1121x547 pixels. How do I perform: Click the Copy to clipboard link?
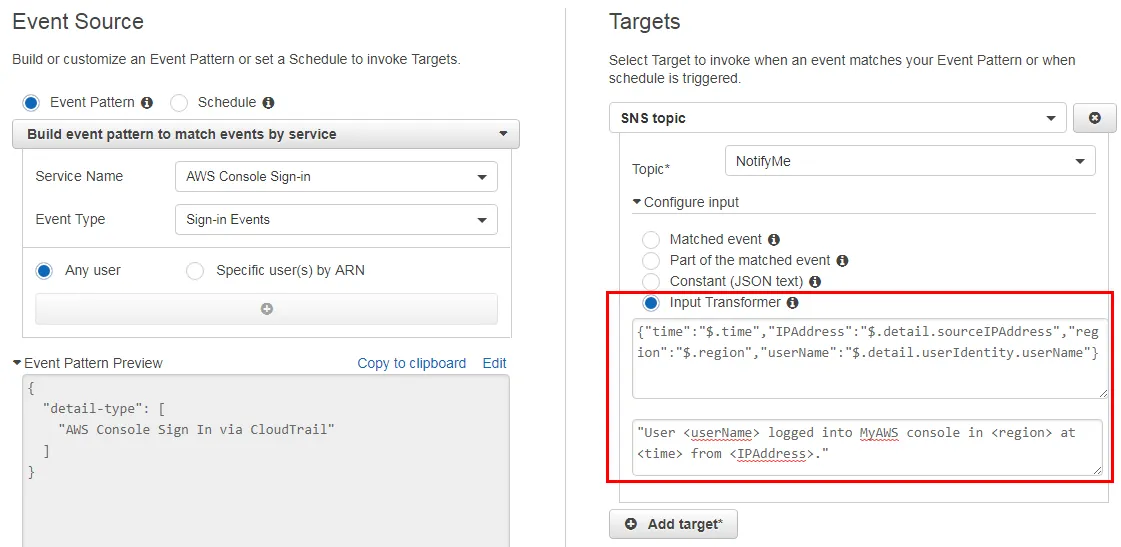point(411,363)
